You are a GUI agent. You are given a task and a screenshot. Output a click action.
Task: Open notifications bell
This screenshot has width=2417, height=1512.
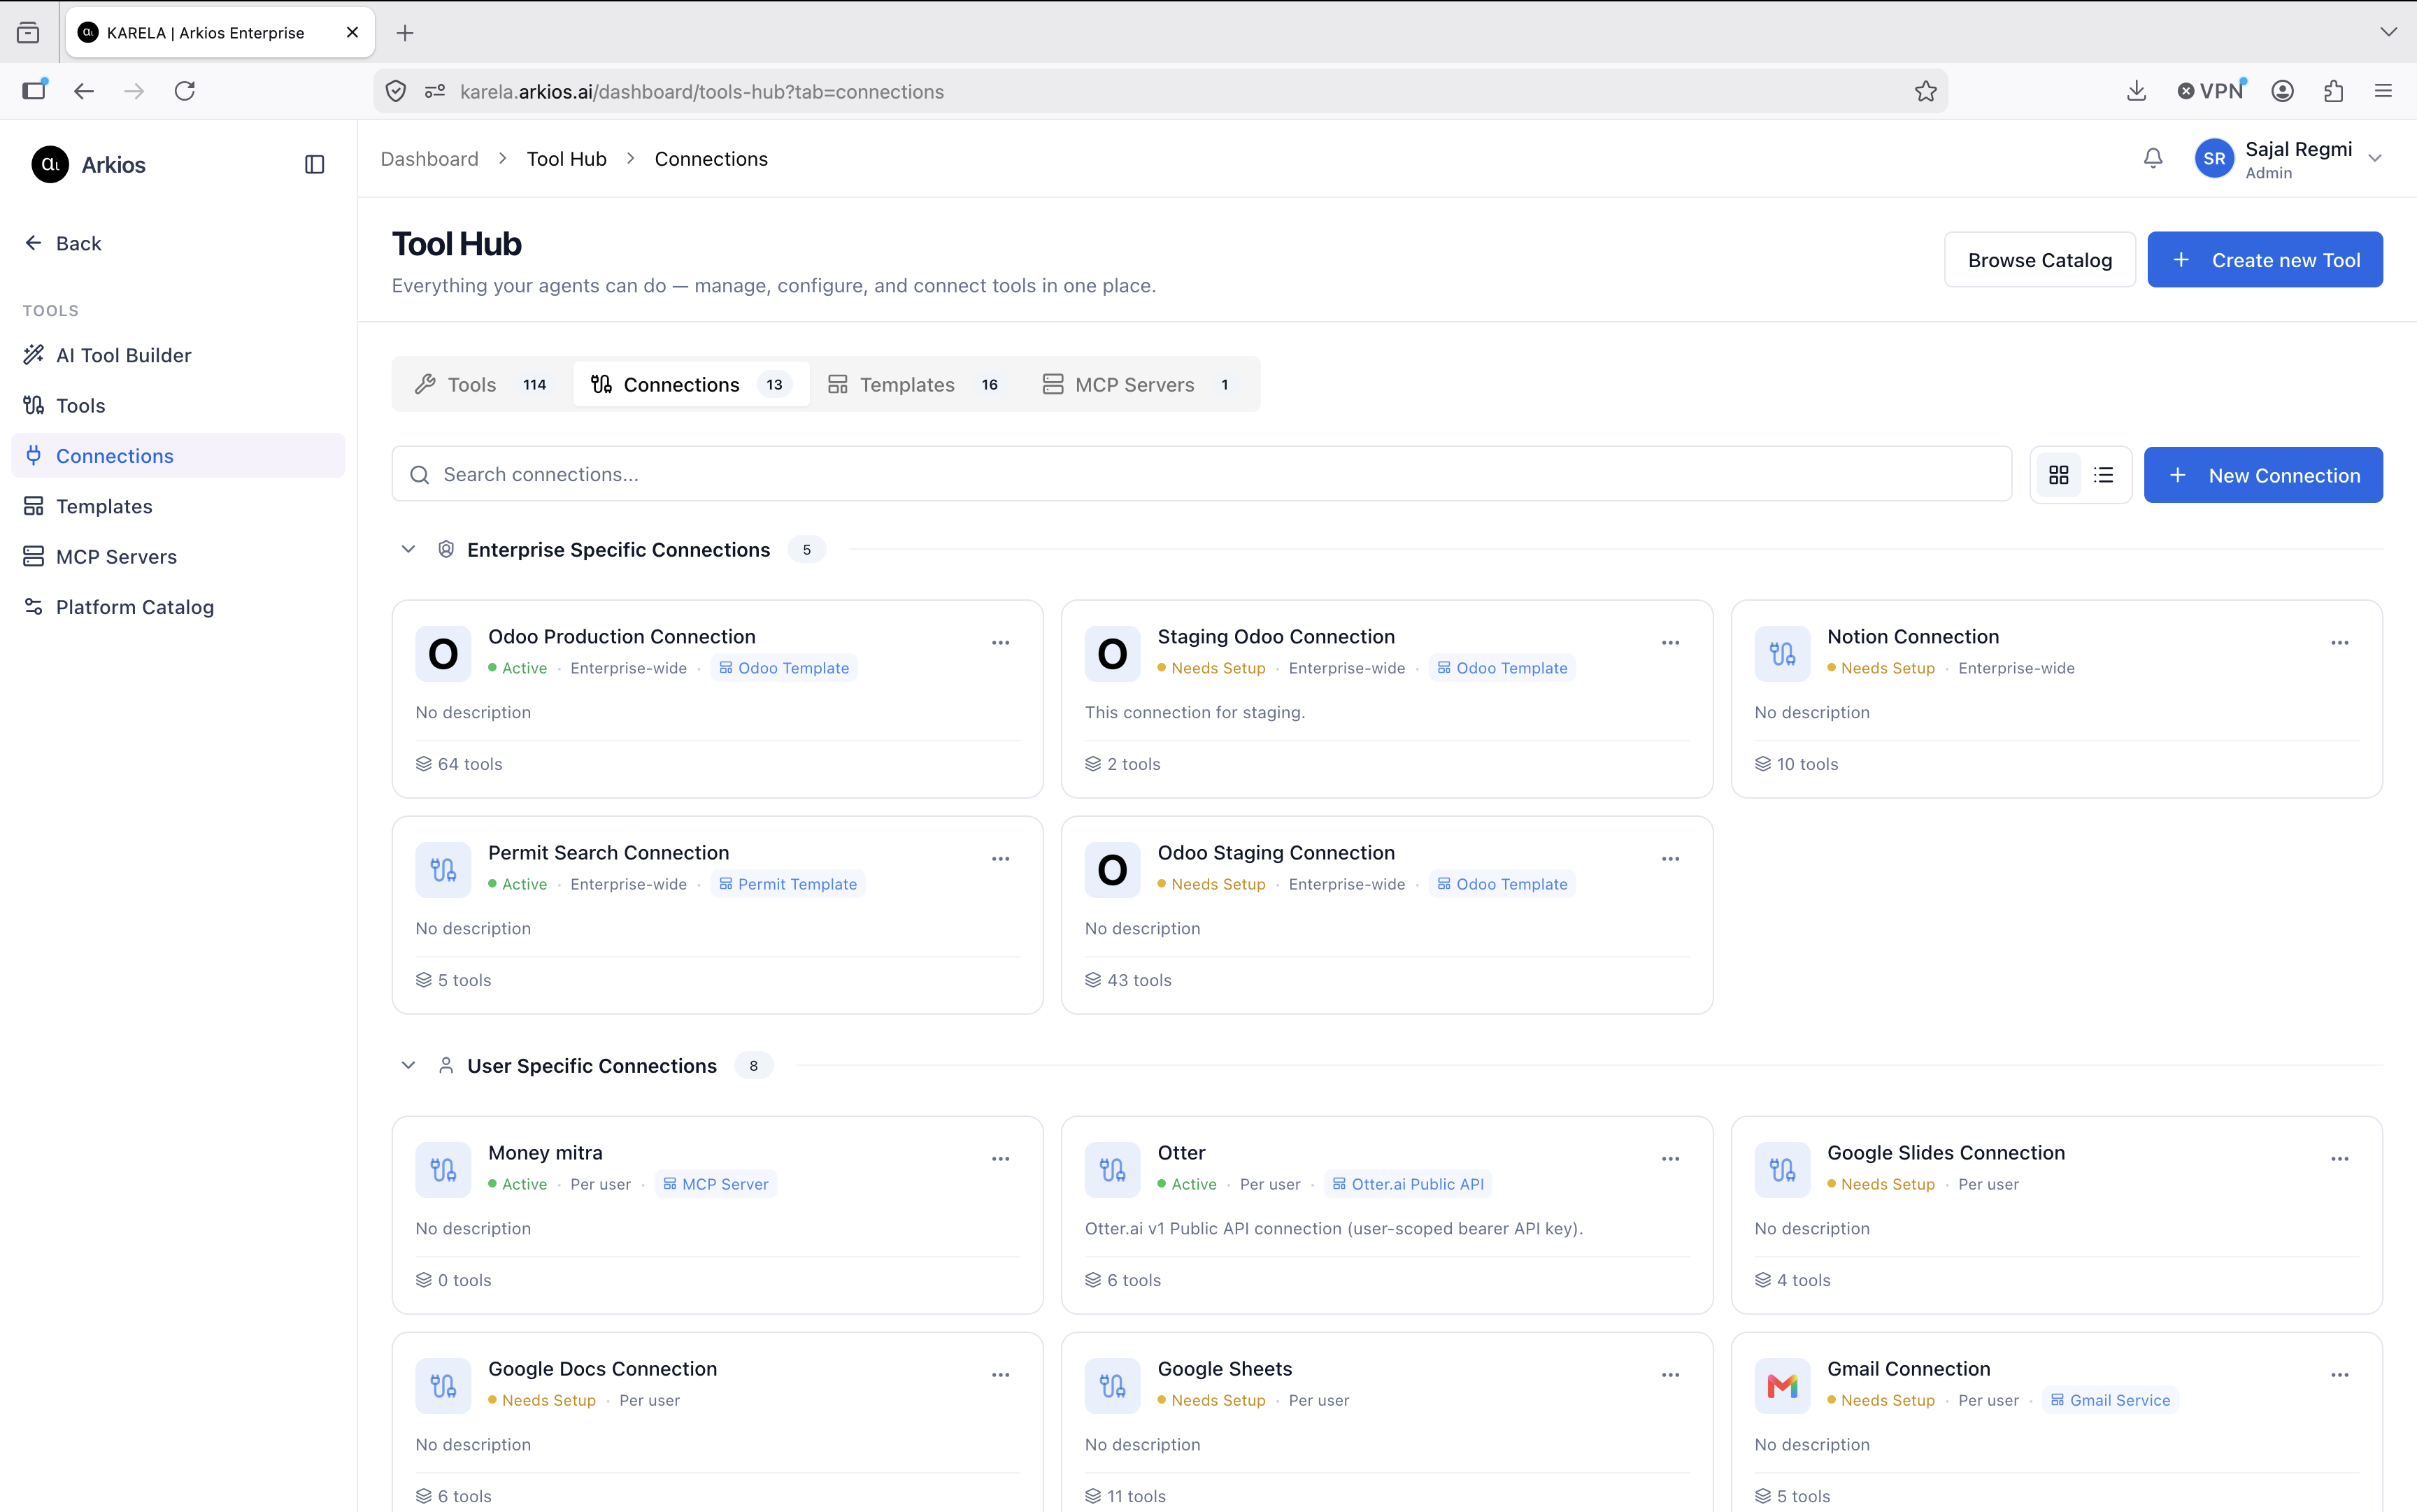click(x=2153, y=158)
